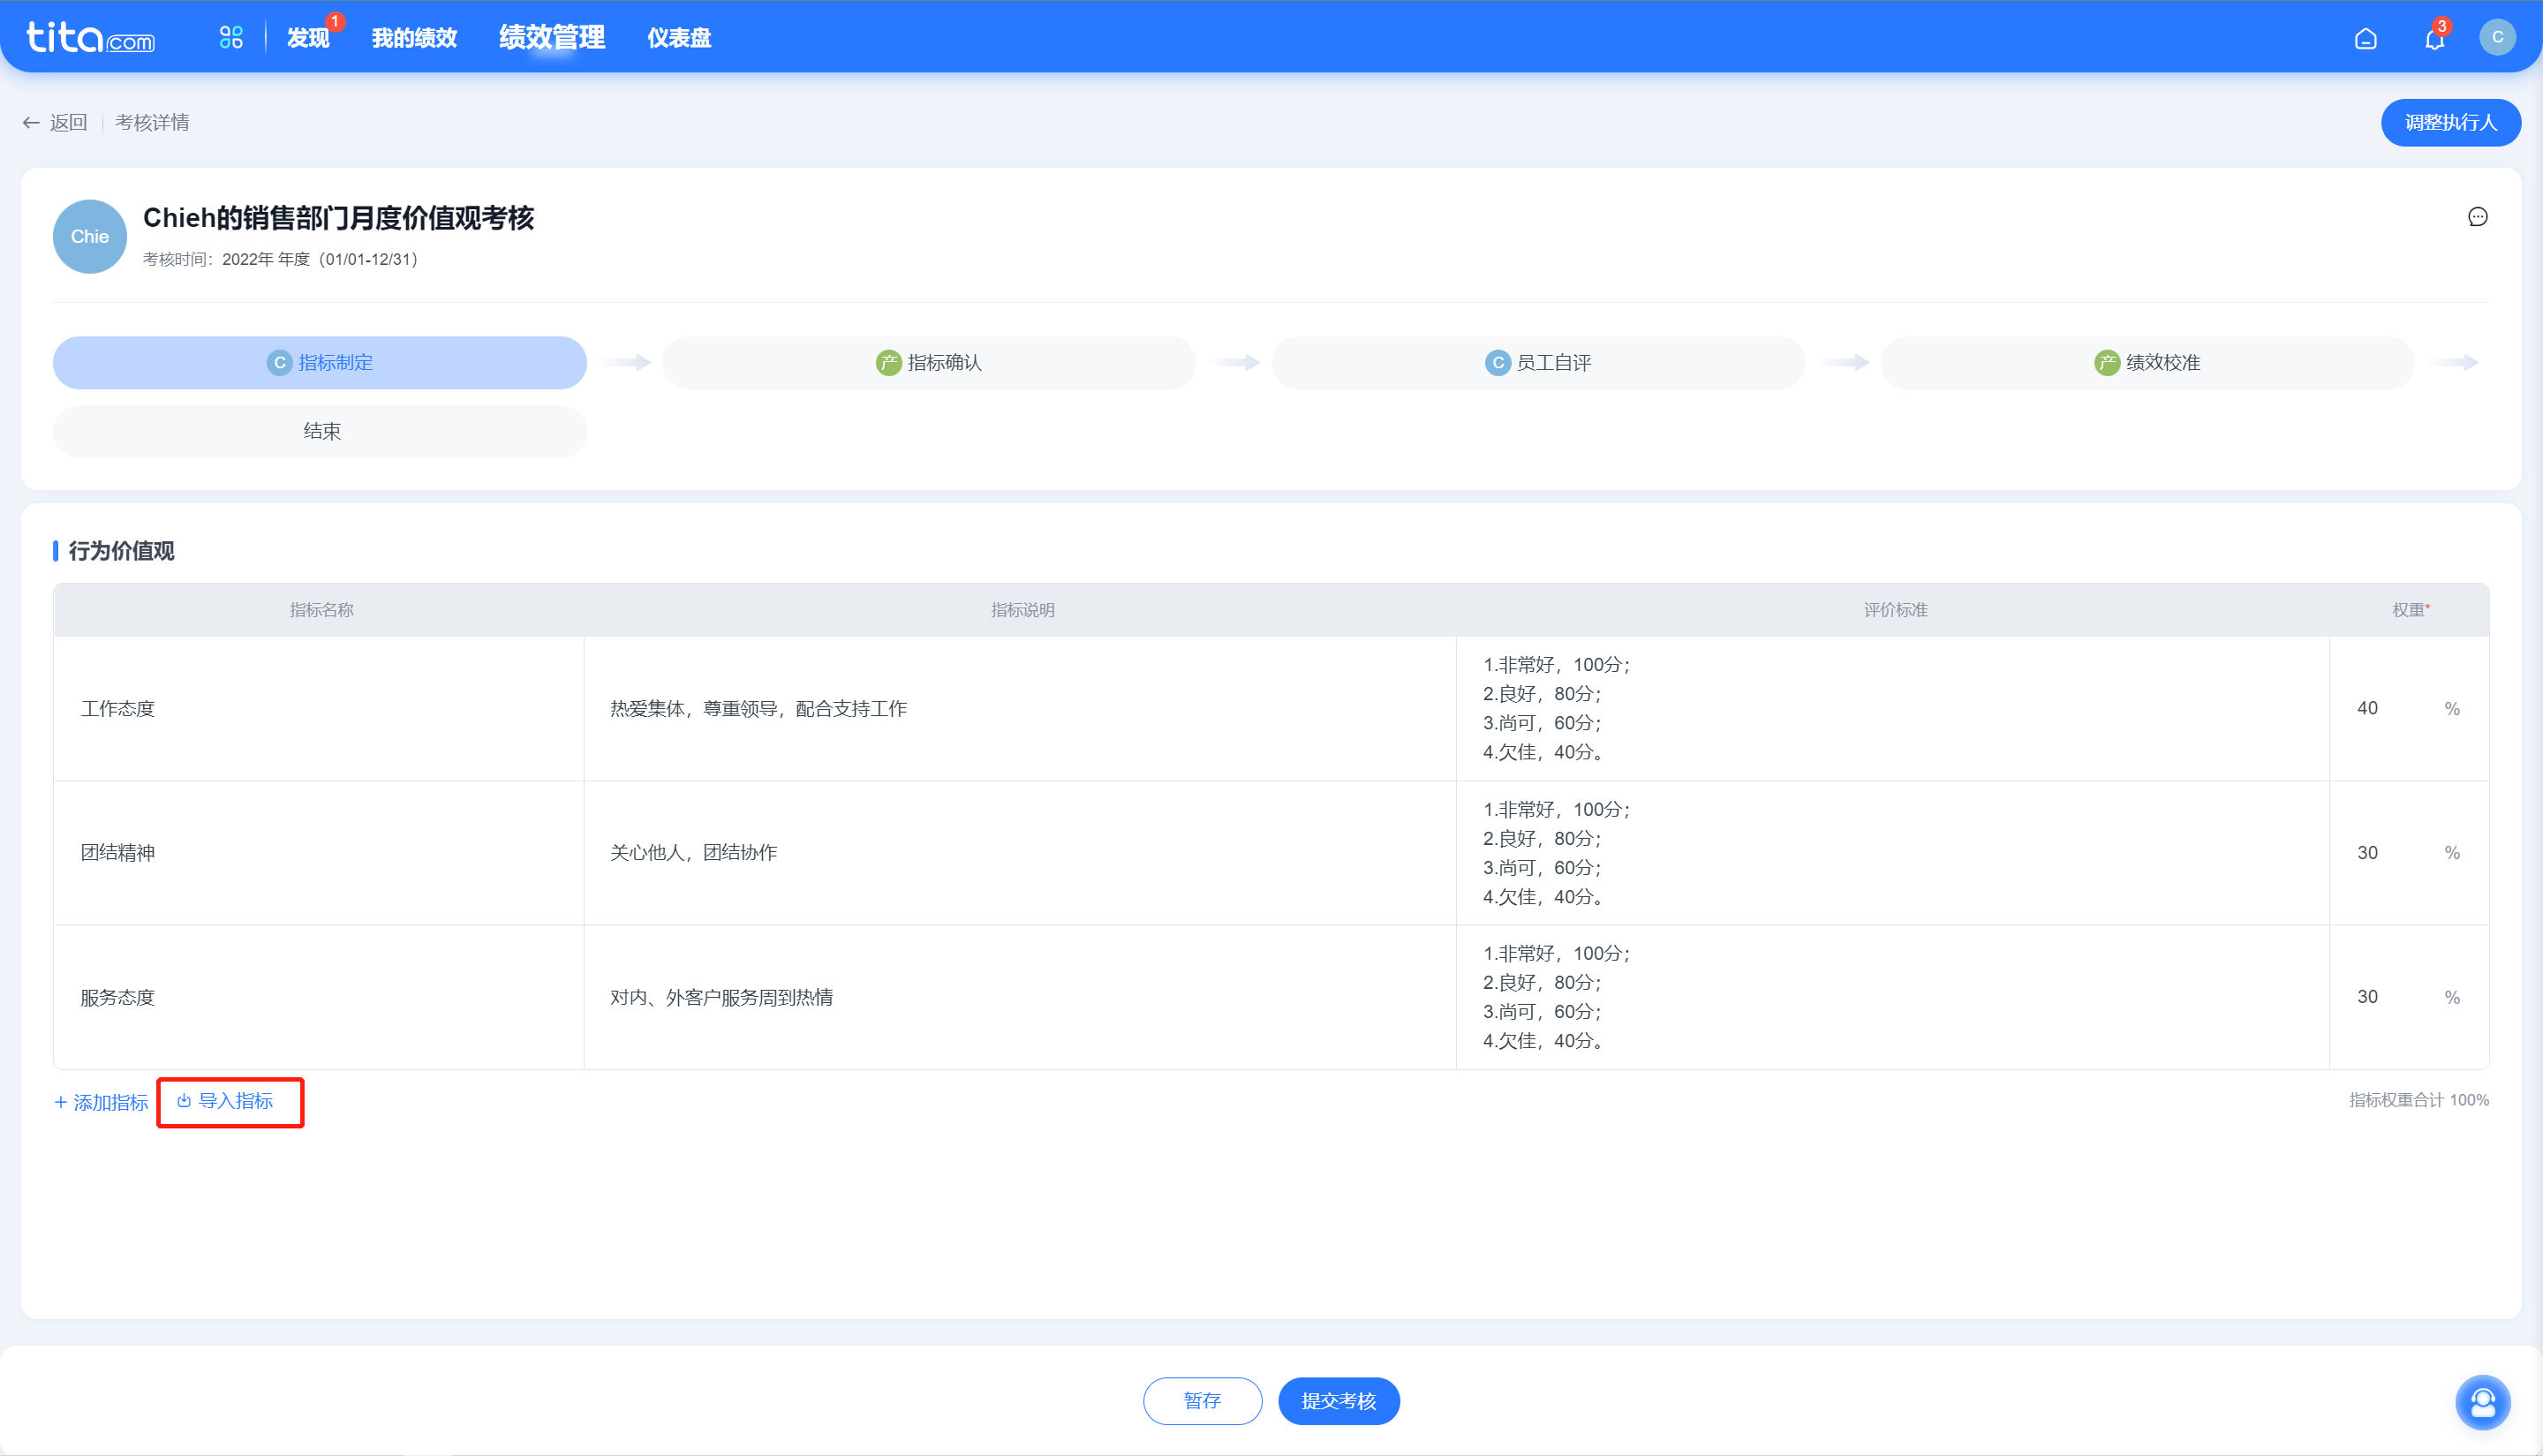The image size is (2543, 1456).
Task: Click the 导入指标 link
Action: coord(225,1101)
